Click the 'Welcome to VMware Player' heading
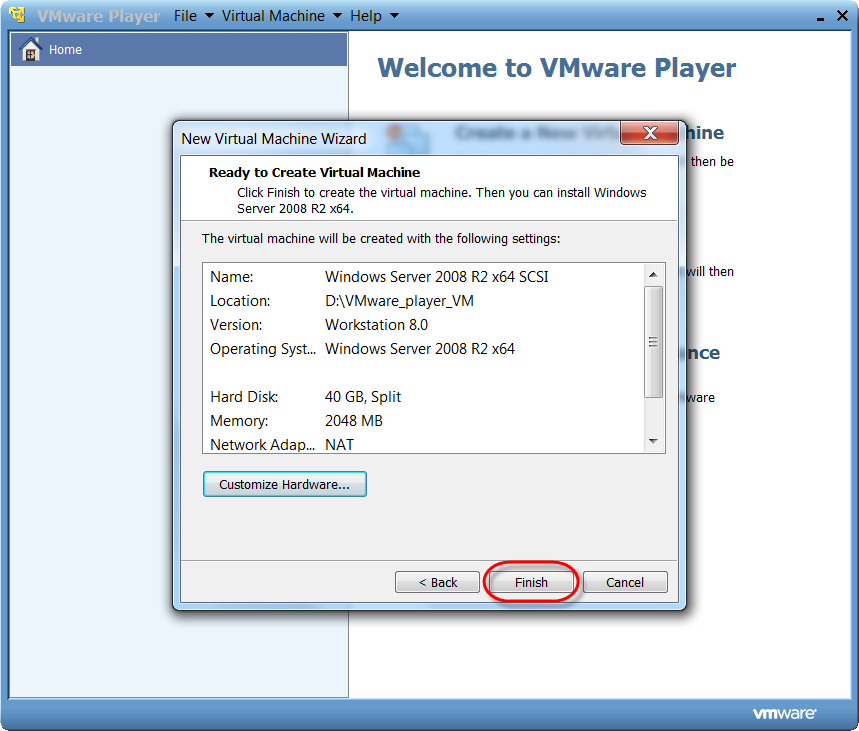 click(x=557, y=68)
